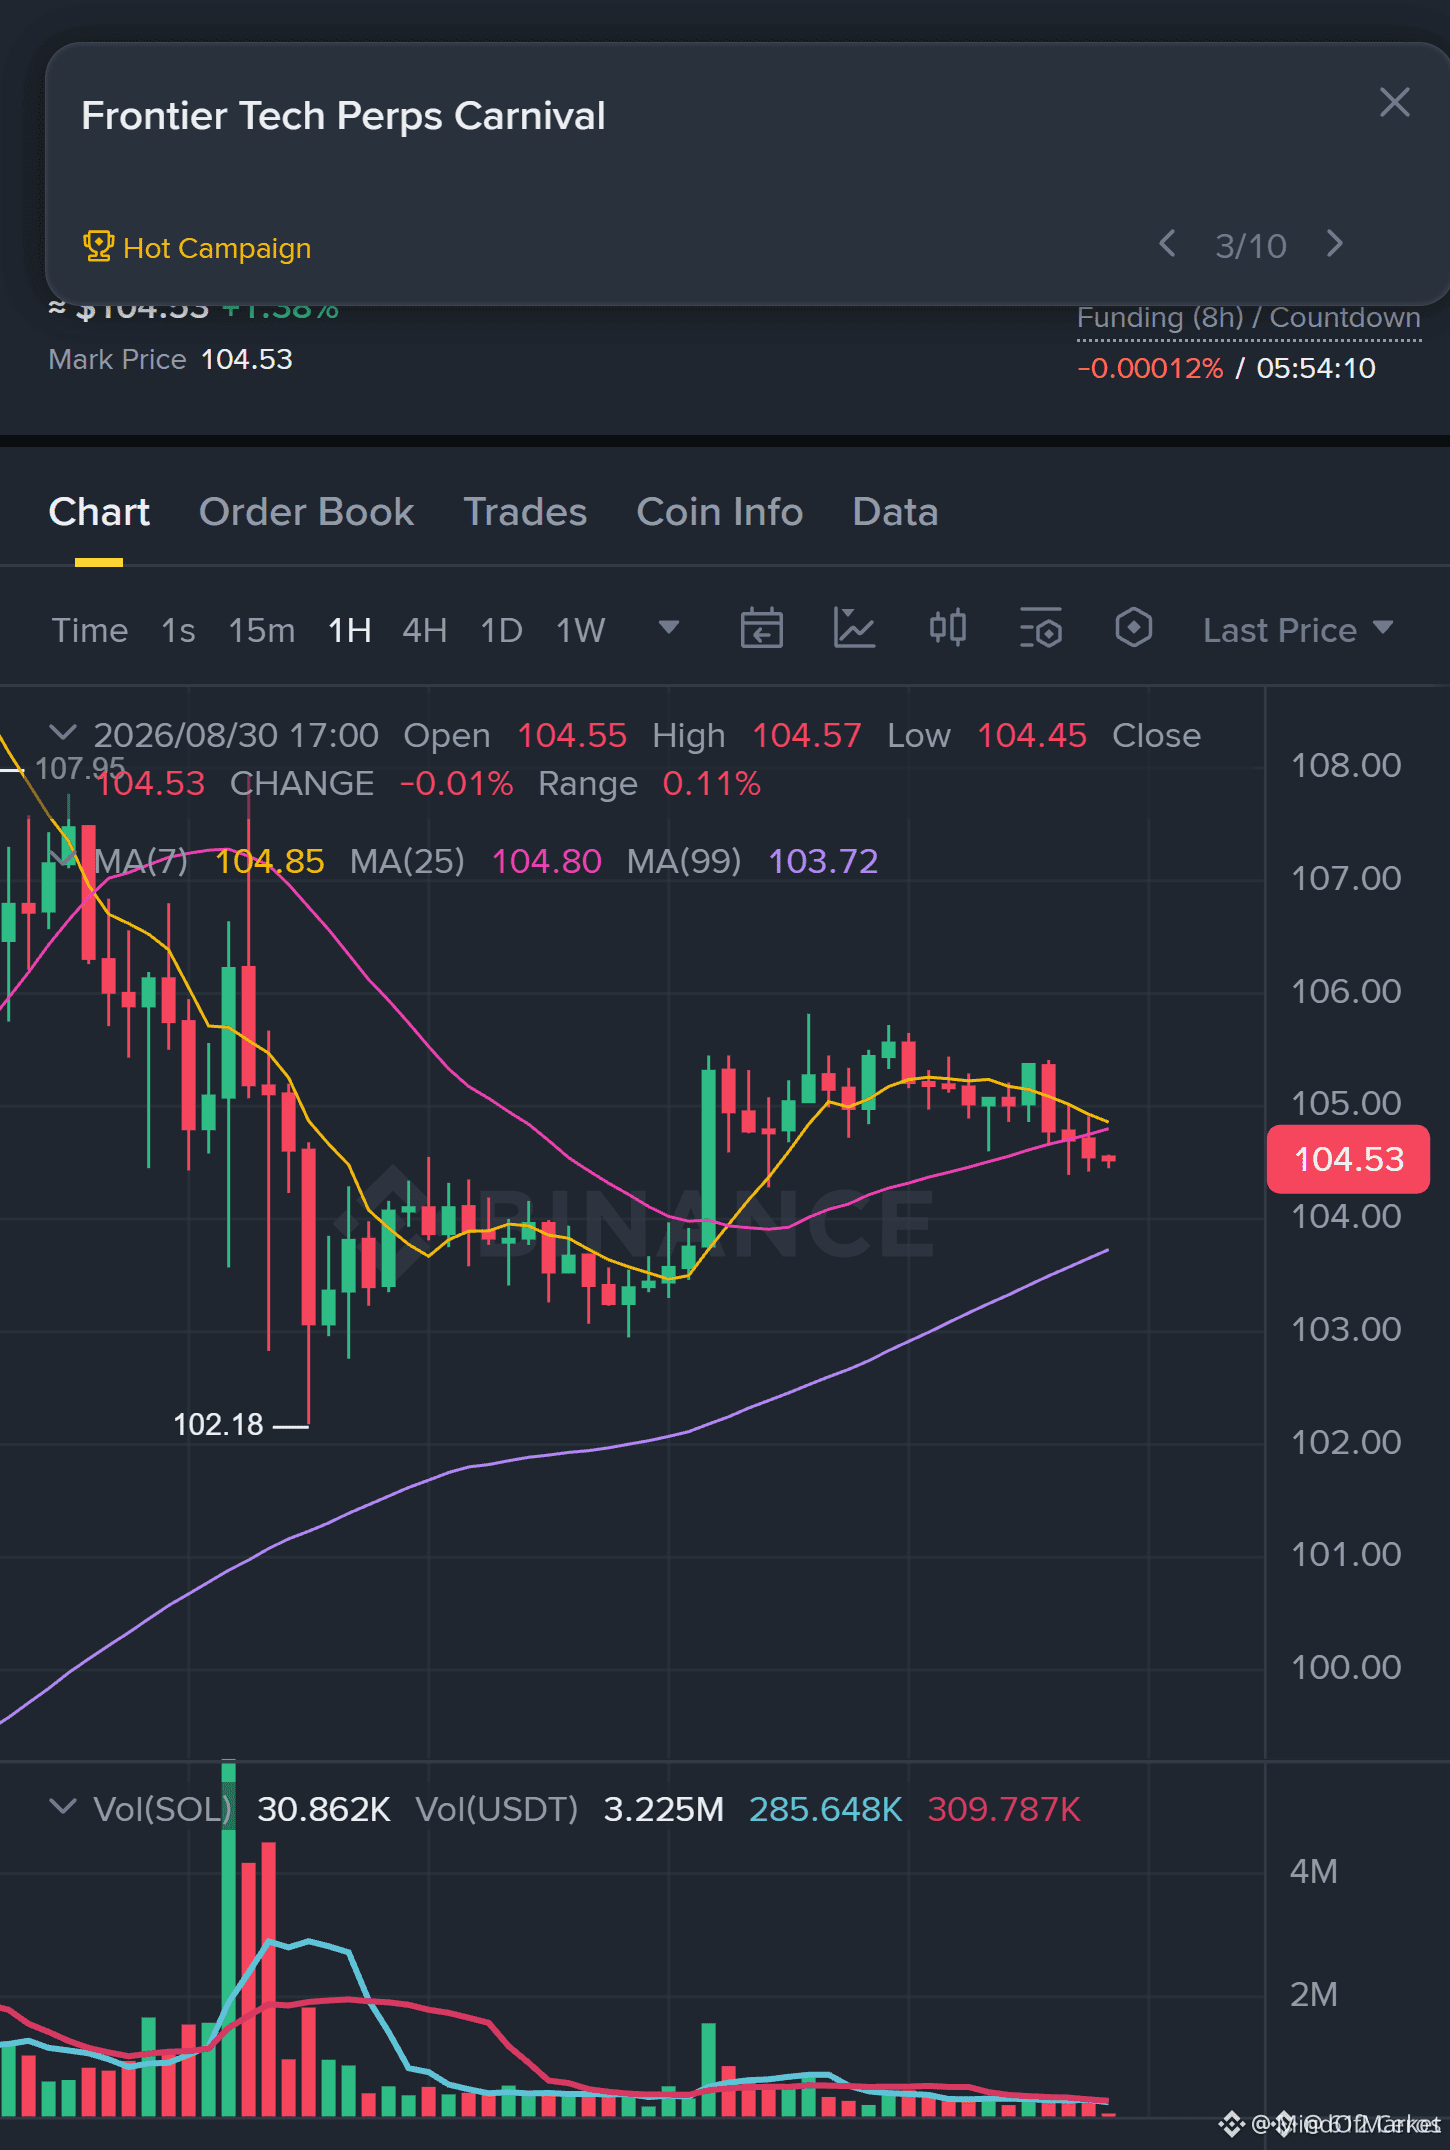Go to the next campaign banner

pos(1335,244)
